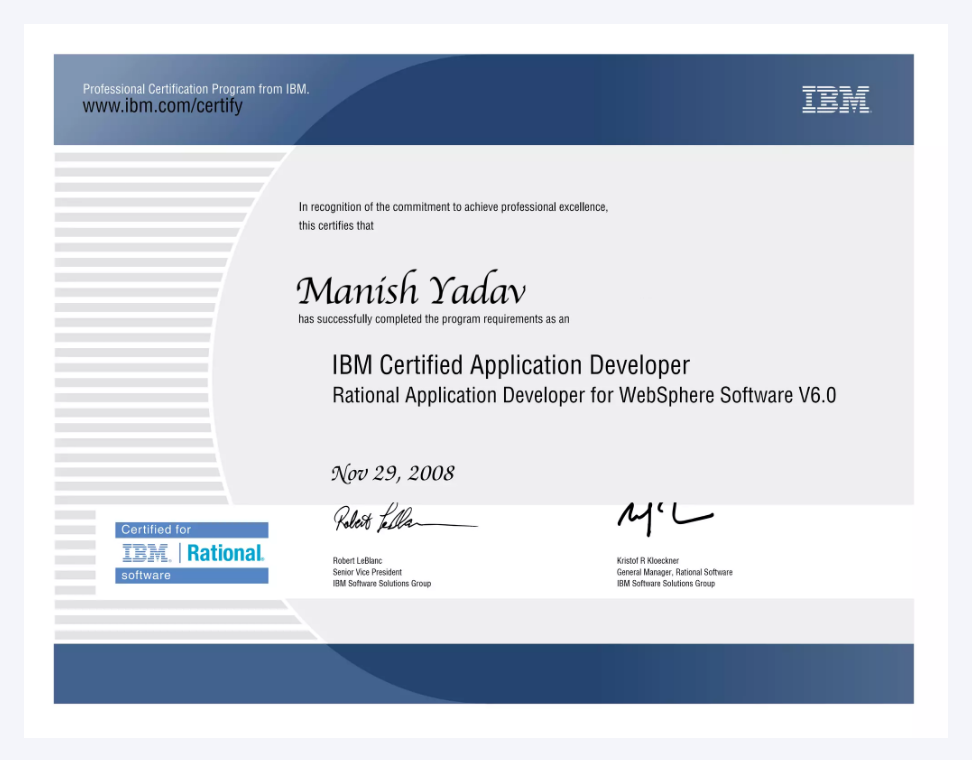
Task: Click 'General Manager, Rational Software' text
Action: [674, 572]
